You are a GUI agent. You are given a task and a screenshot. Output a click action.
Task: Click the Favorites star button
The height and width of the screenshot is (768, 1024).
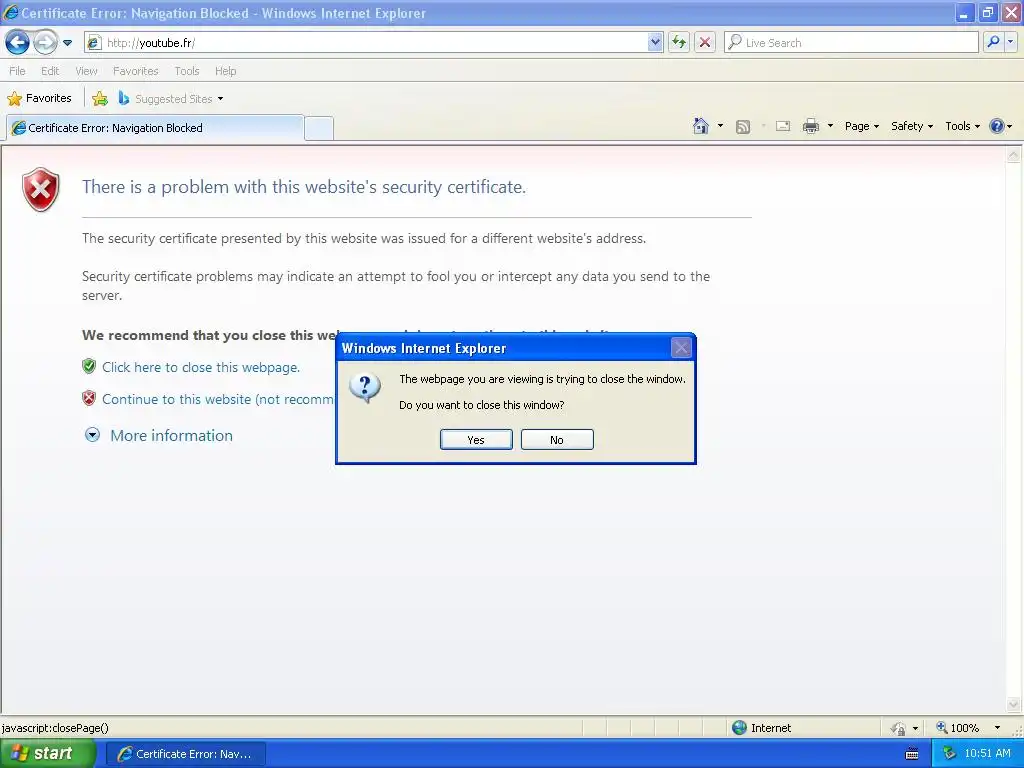pyautogui.click(x=39, y=98)
